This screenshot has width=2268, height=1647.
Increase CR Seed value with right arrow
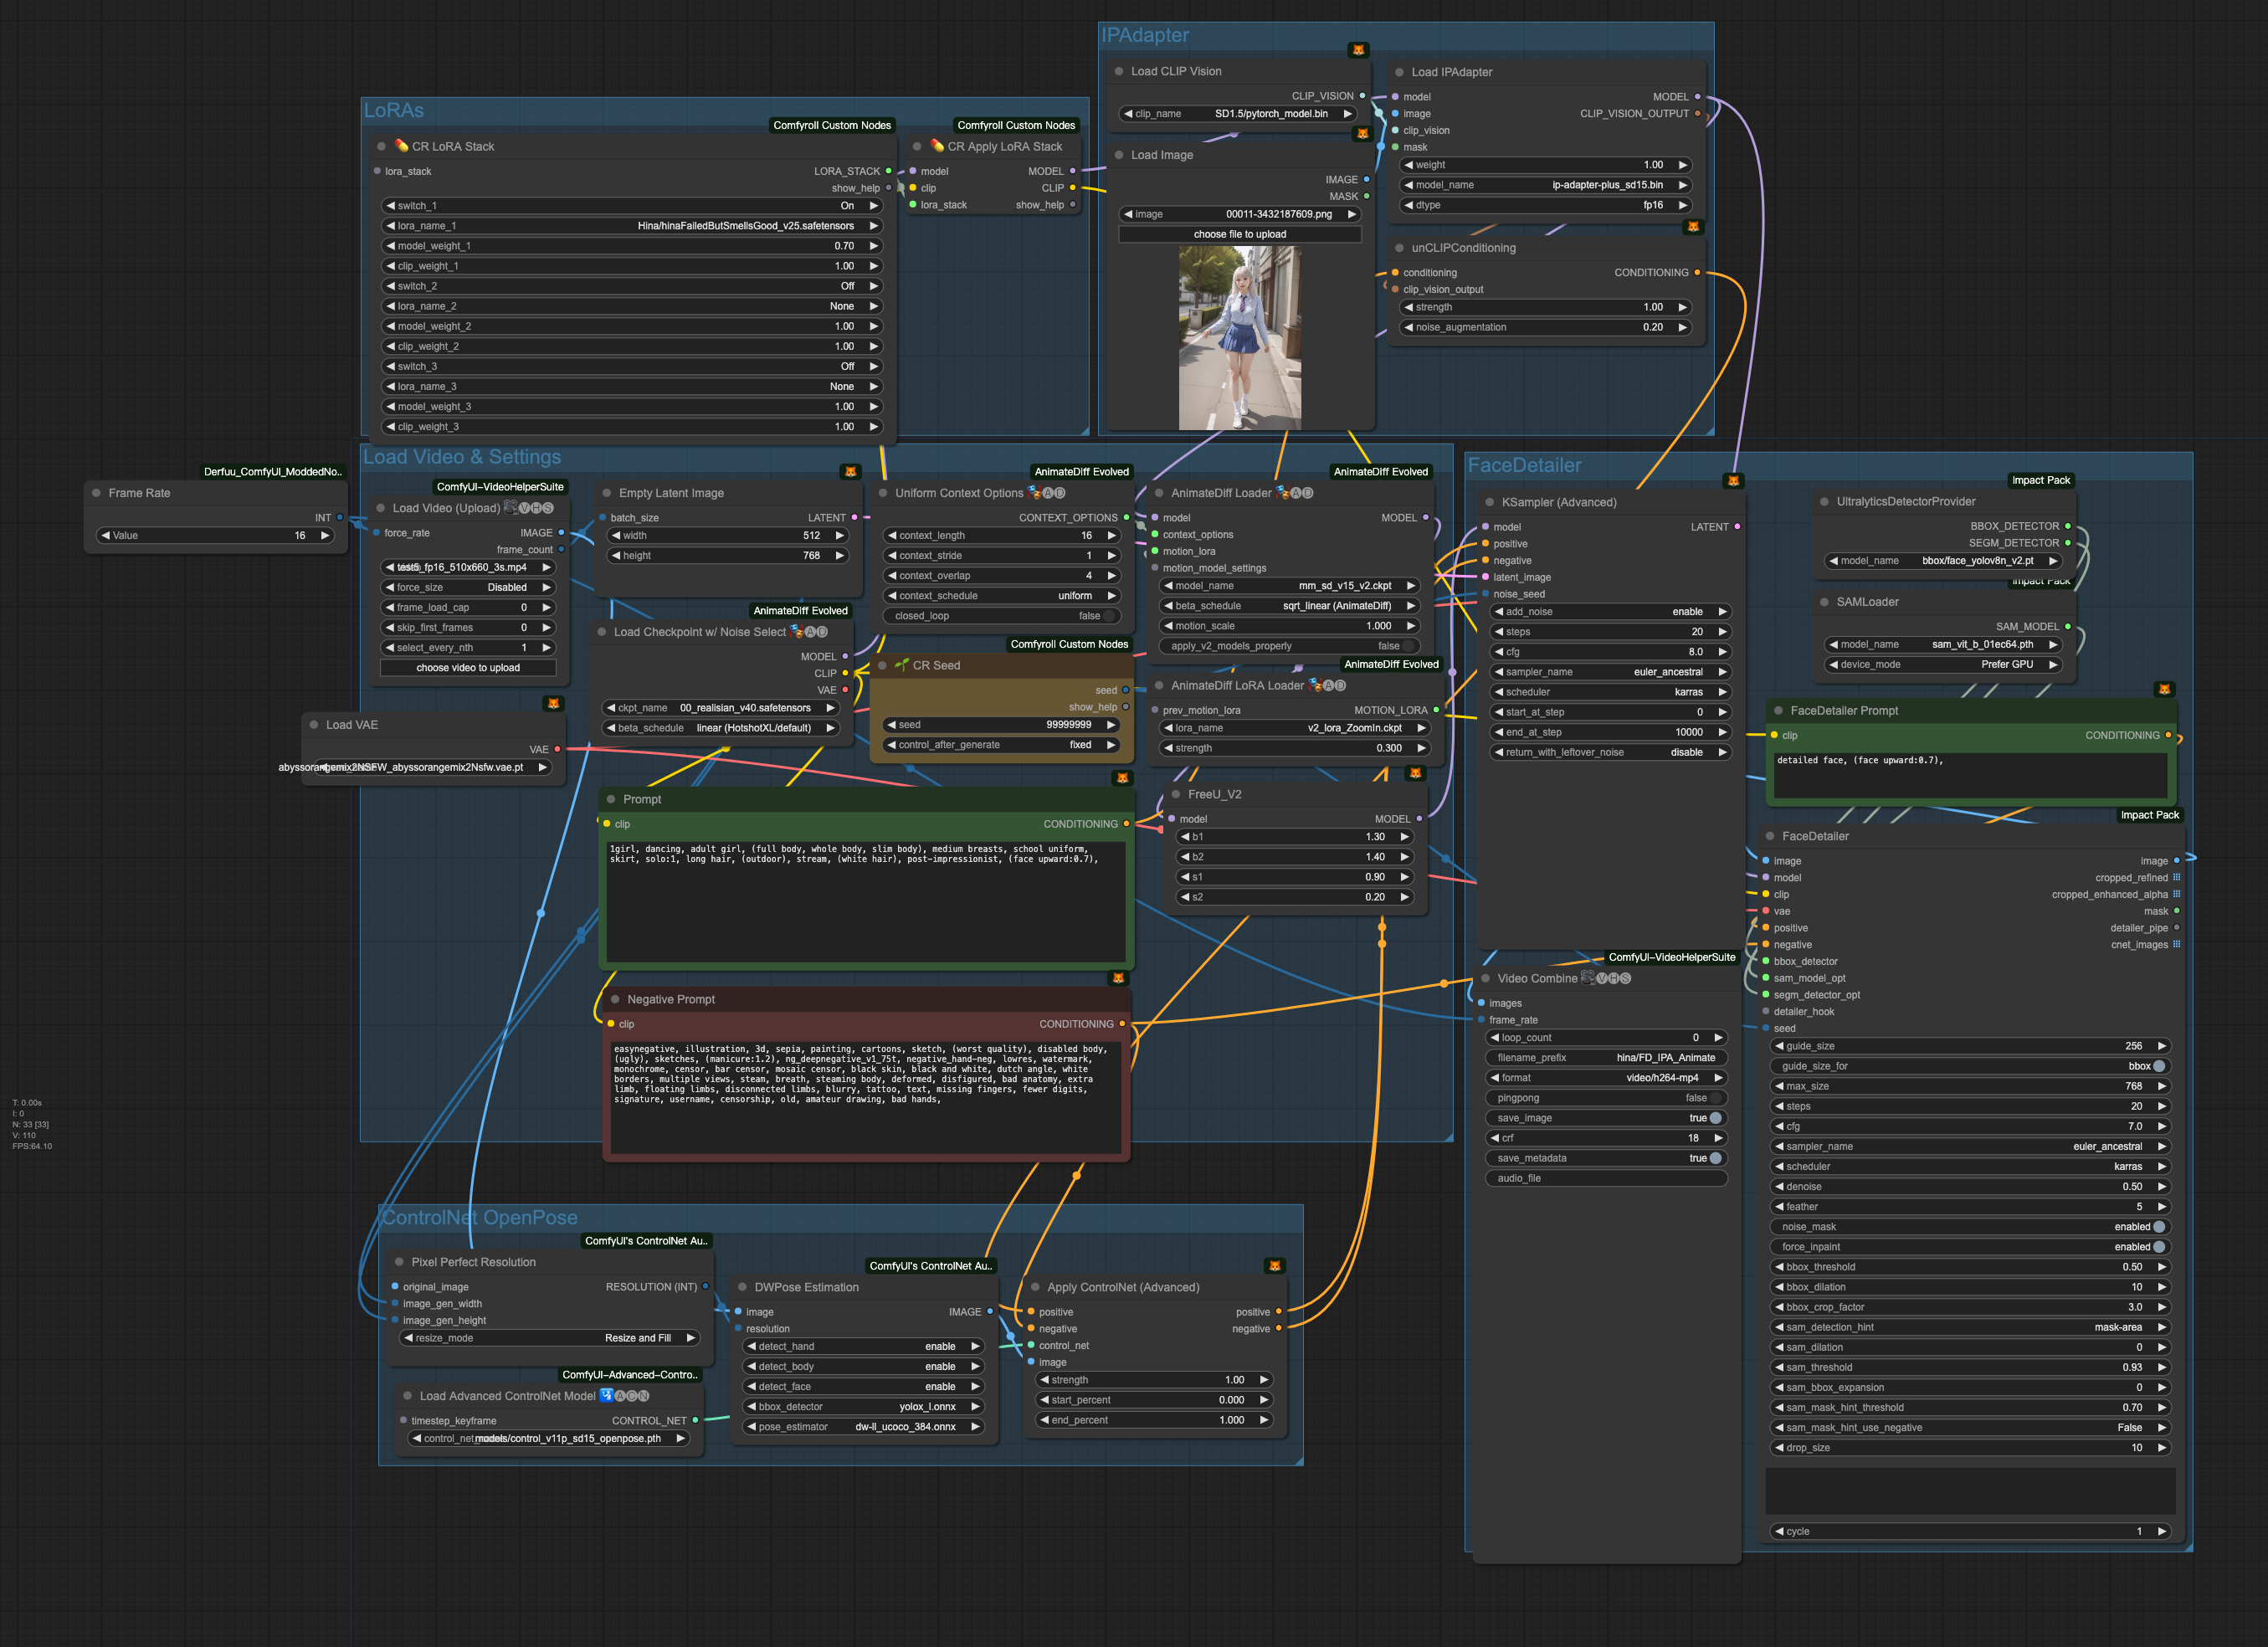pos(1110,725)
